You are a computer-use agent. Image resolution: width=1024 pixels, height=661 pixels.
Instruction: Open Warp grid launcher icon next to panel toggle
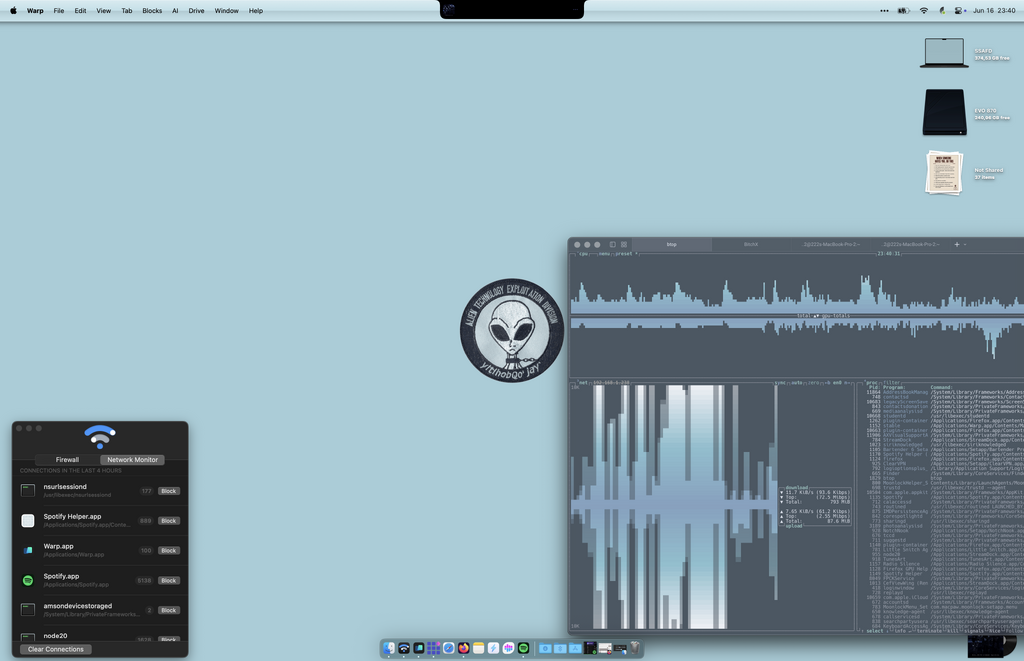624,244
